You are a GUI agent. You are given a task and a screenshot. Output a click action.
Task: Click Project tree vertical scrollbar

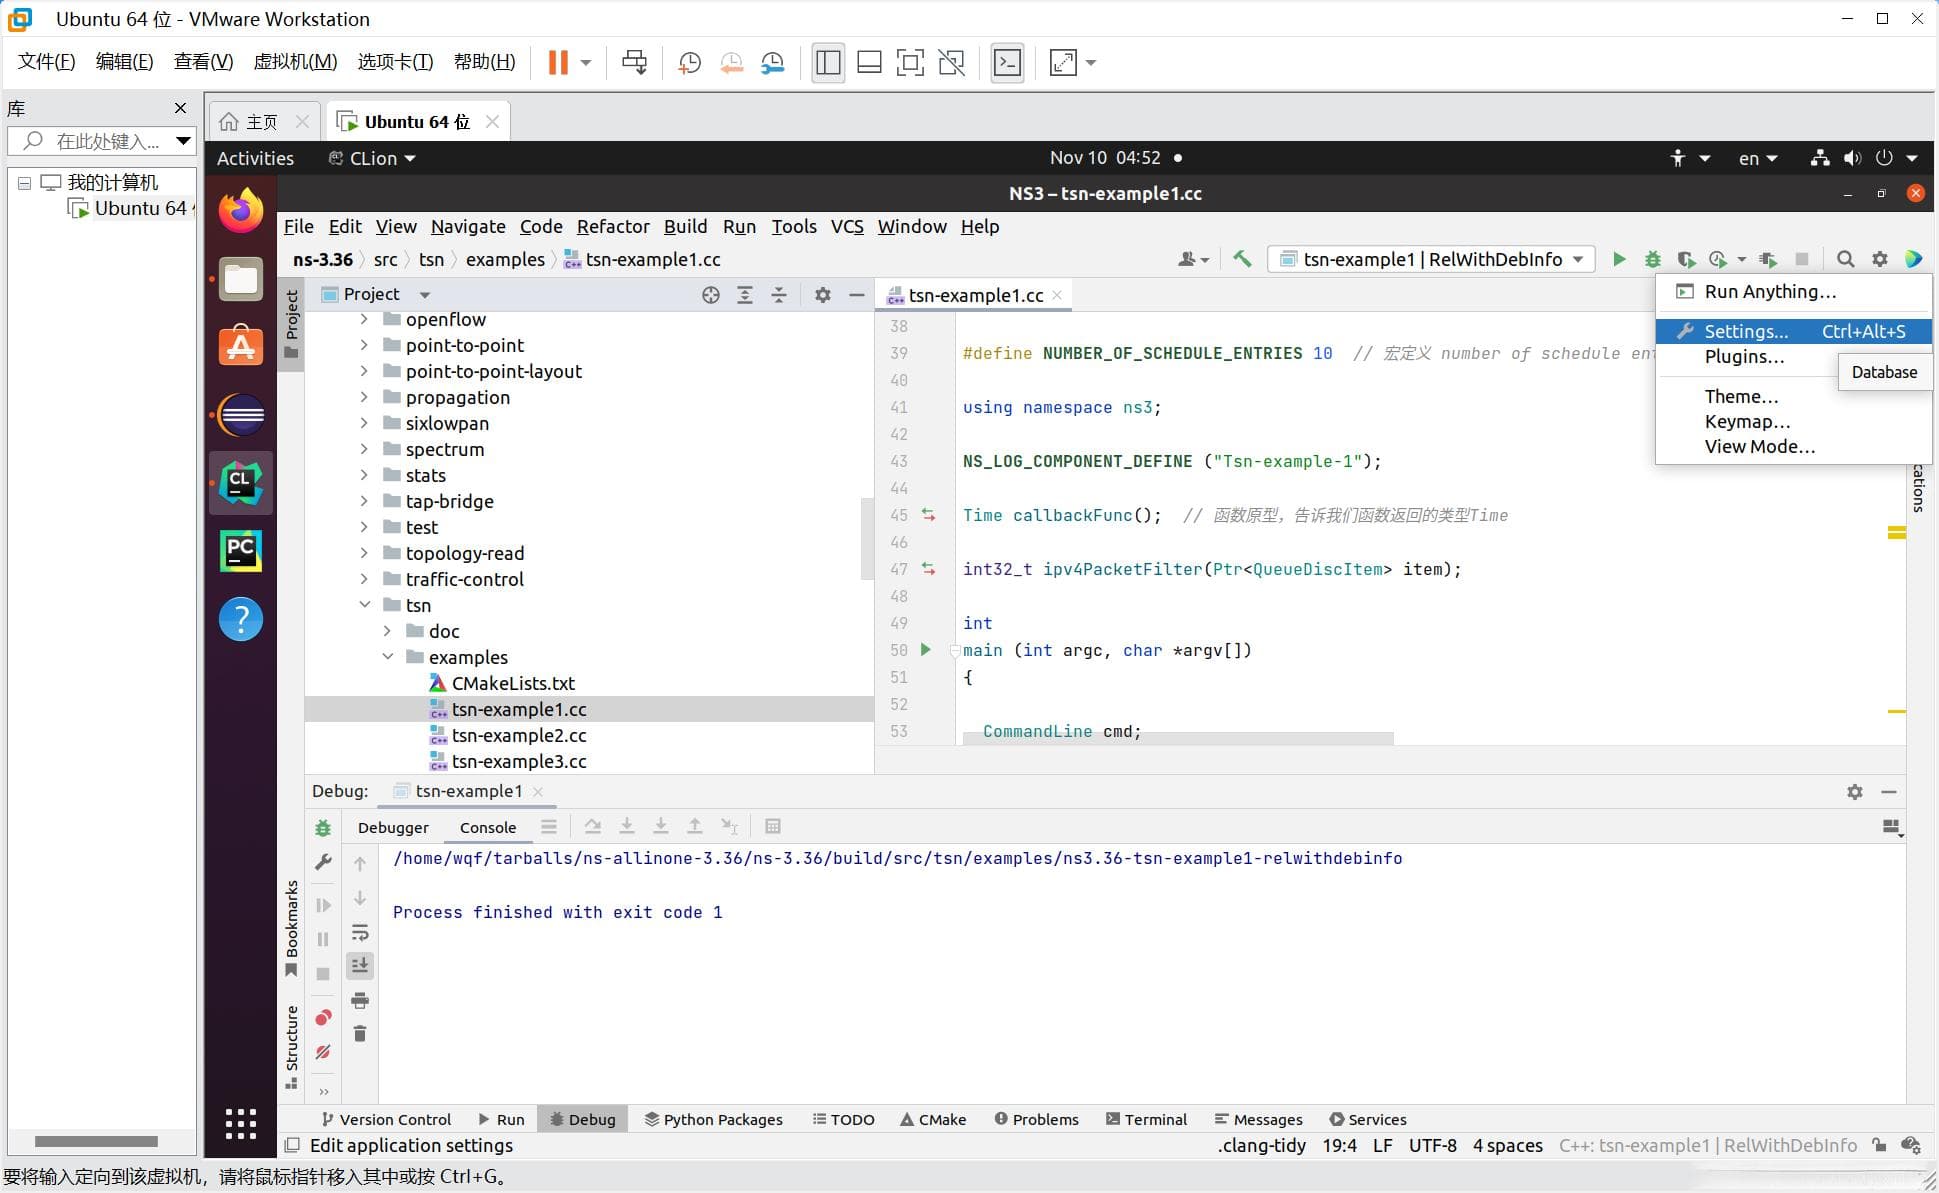(867, 538)
